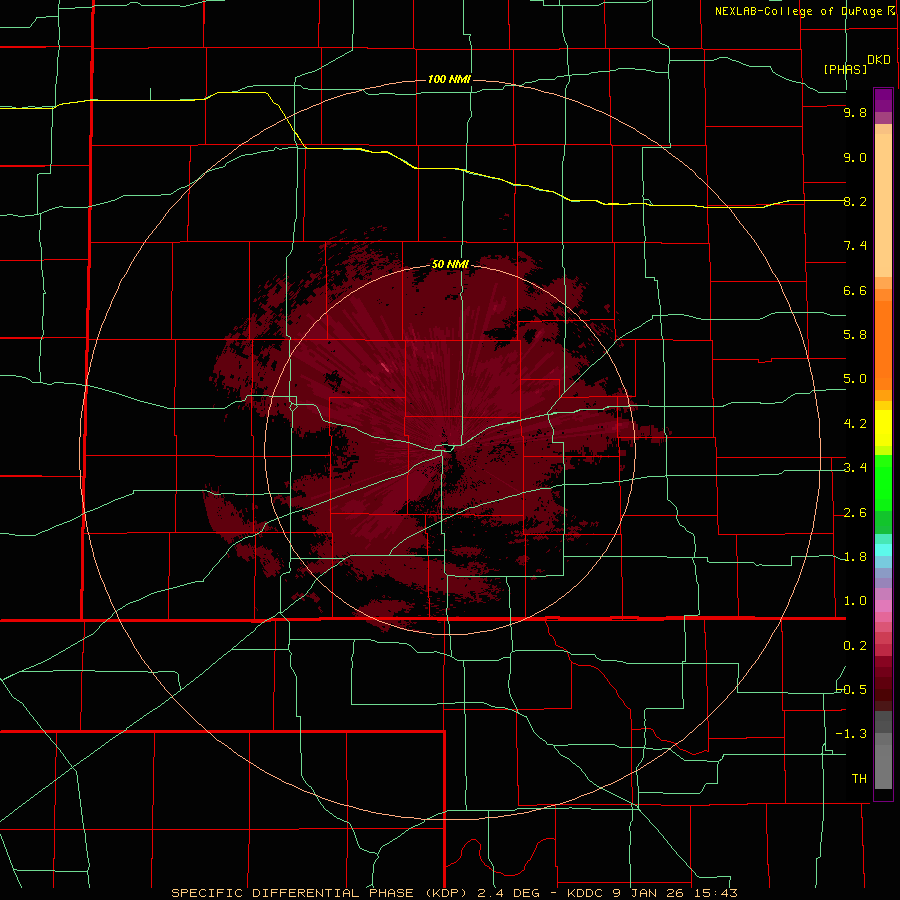
Task: Select the 8.2 value on the scale
Action: click(855, 201)
